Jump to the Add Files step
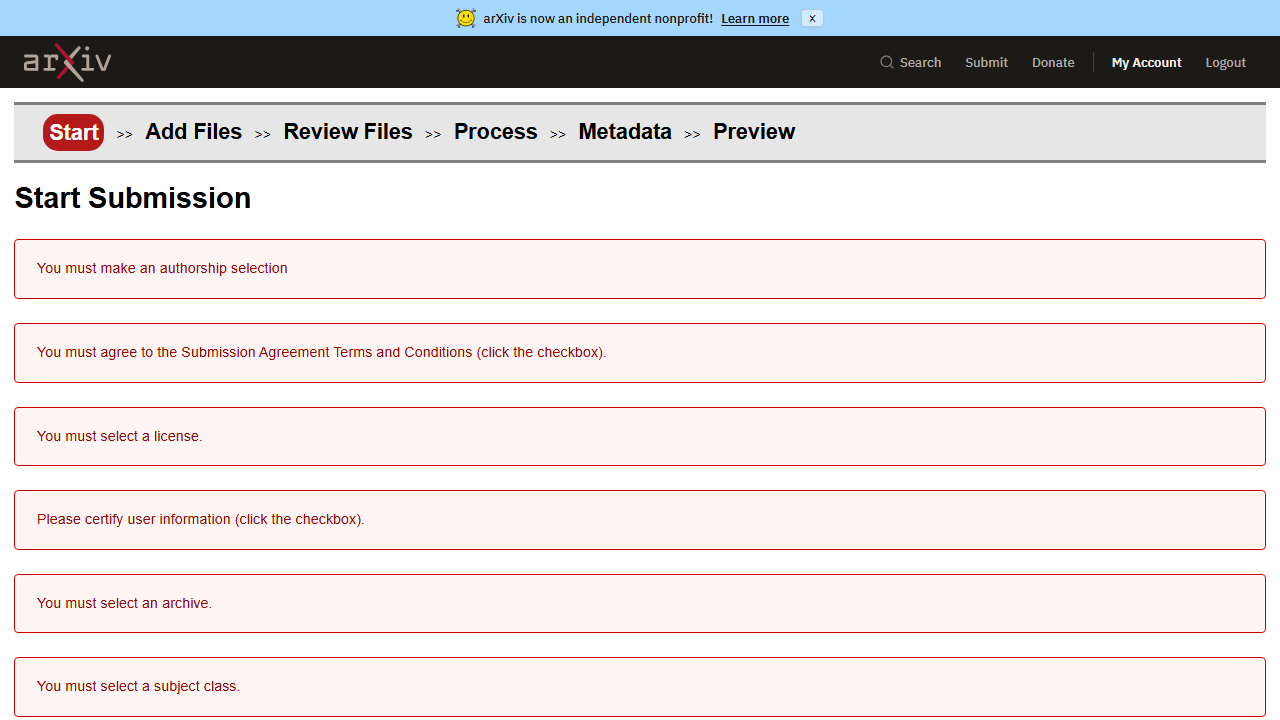The height and width of the screenshot is (720, 1280). tap(193, 132)
